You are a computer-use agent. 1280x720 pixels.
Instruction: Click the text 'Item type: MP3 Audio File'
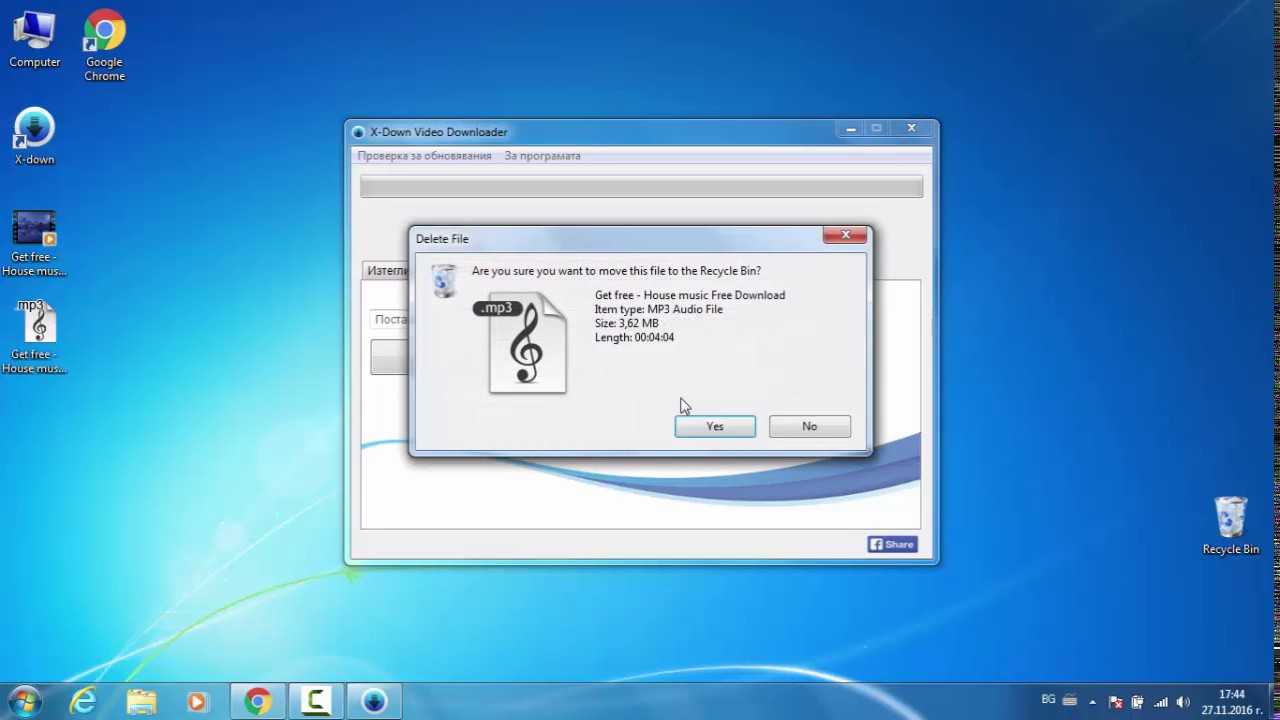[x=658, y=309]
